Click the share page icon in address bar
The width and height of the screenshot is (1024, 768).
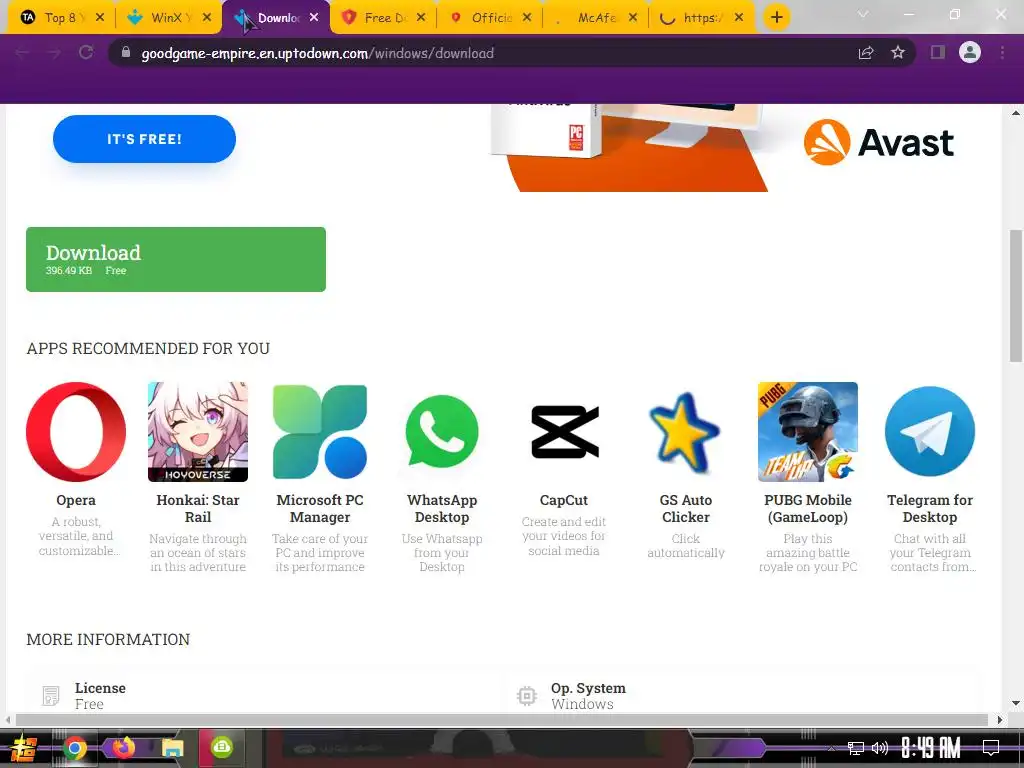(866, 53)
